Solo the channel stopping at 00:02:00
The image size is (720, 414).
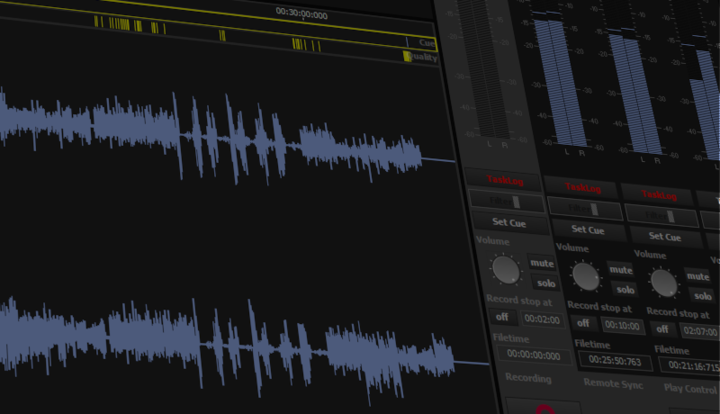point(546,283)
